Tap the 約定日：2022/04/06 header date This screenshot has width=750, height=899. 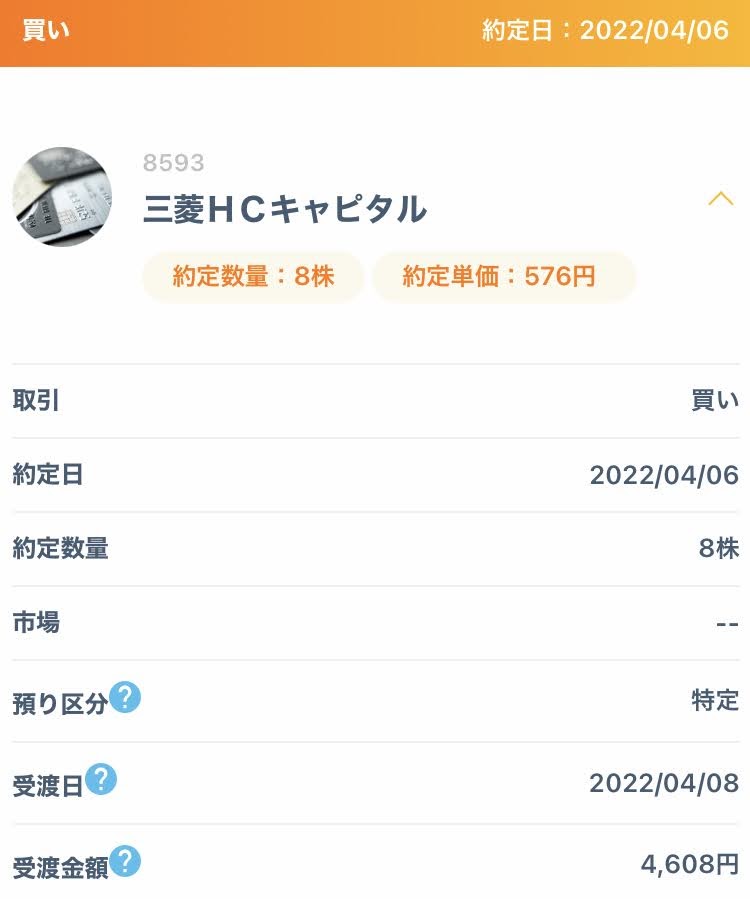[606, 30]
